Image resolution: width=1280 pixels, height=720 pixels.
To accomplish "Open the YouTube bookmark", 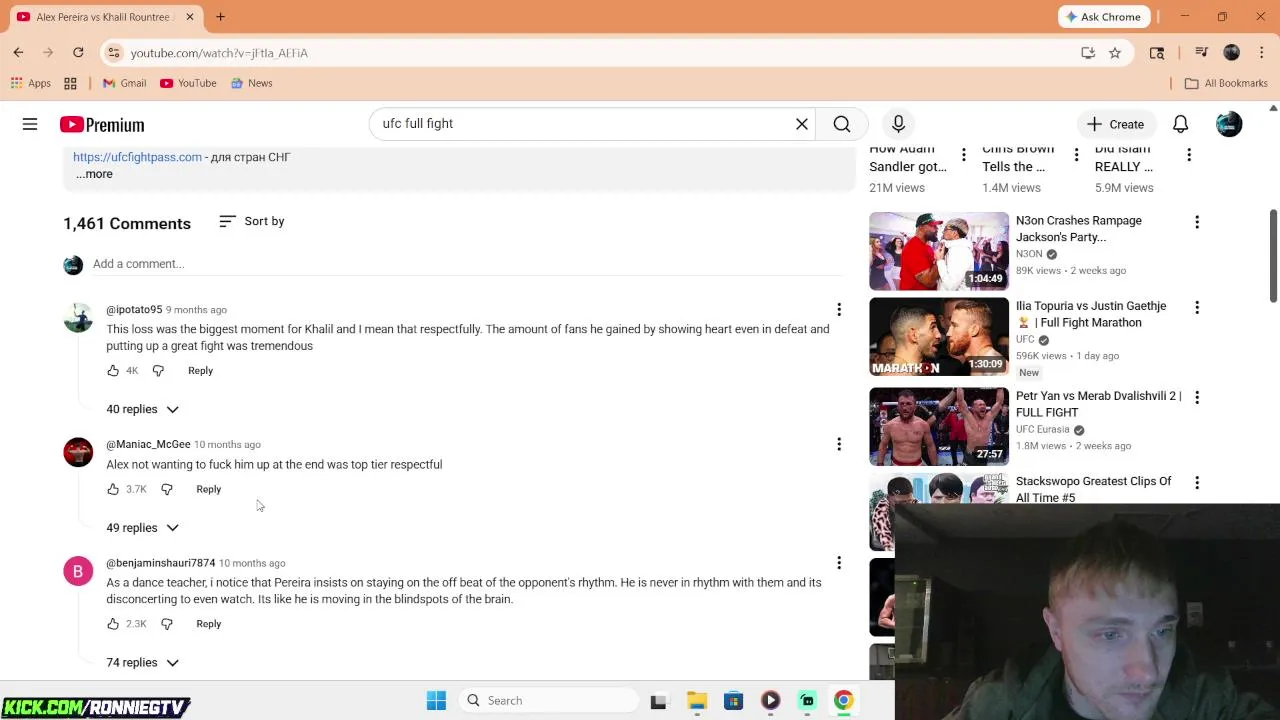I will click(x=189, y=83).
